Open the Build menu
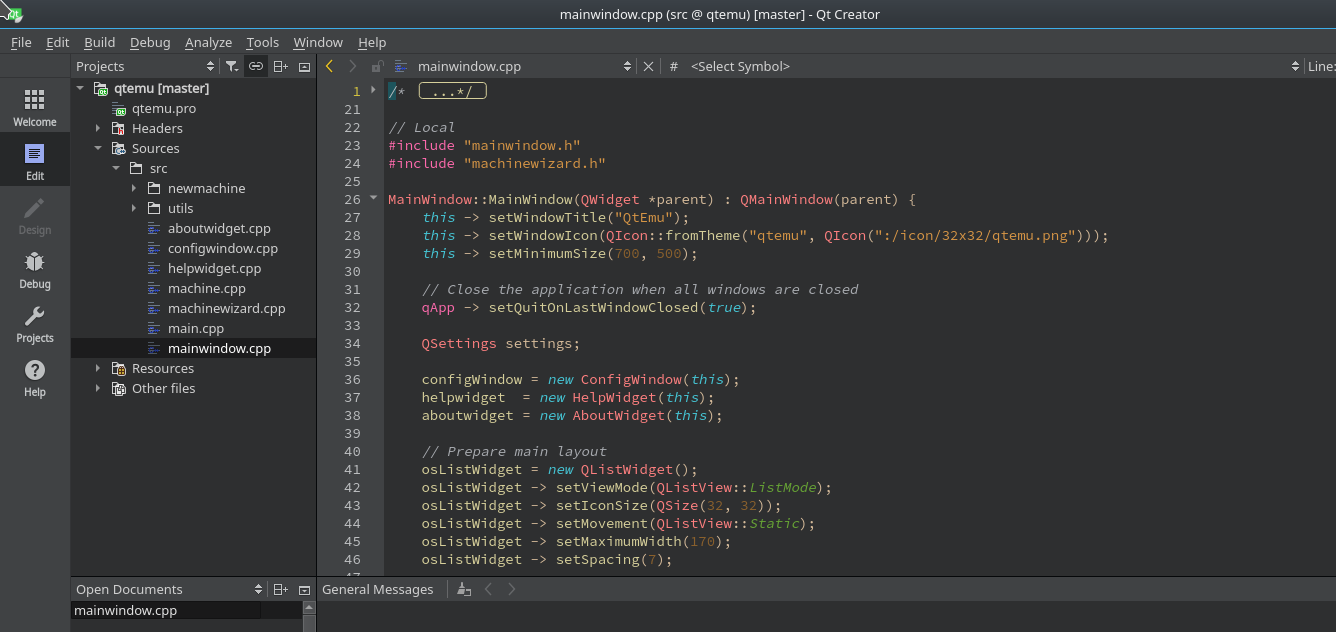Viewport: 1336px width, 632px height. (x=100, y=42)
